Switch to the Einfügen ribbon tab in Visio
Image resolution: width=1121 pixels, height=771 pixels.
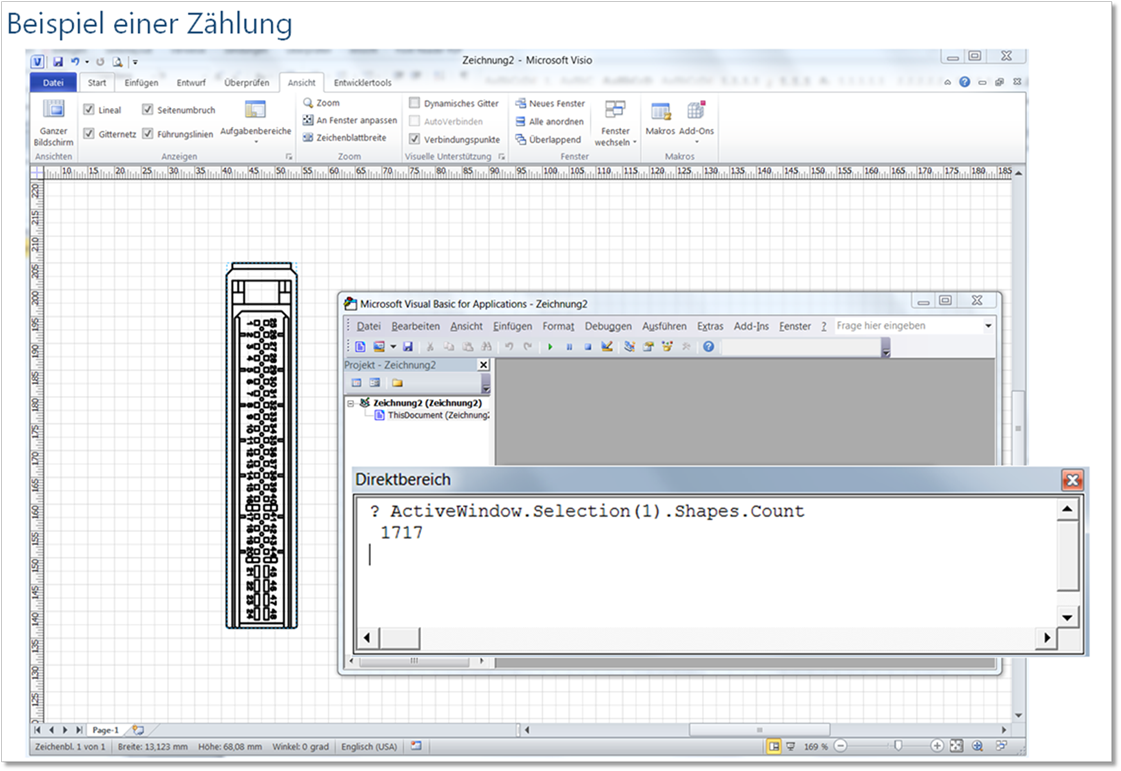pyautogui.click(x=142, y=83)
